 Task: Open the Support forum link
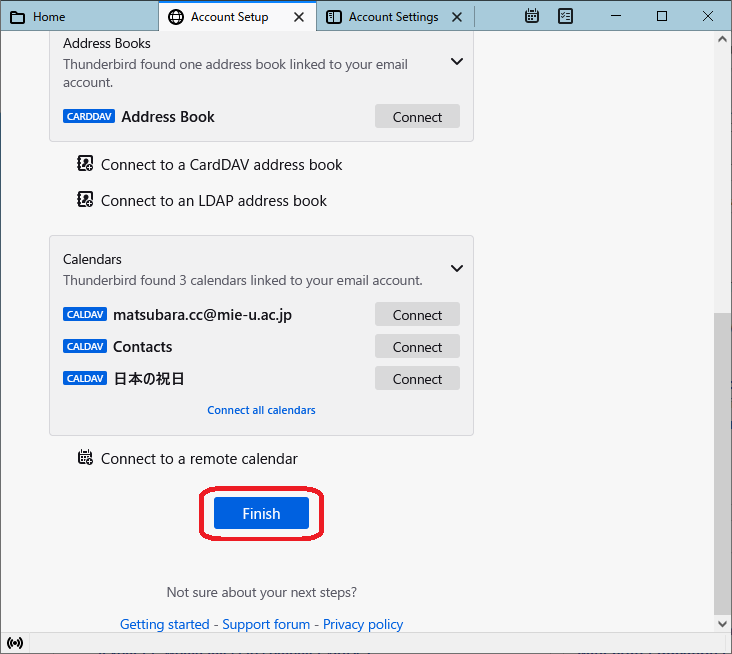tap(266, 624)
